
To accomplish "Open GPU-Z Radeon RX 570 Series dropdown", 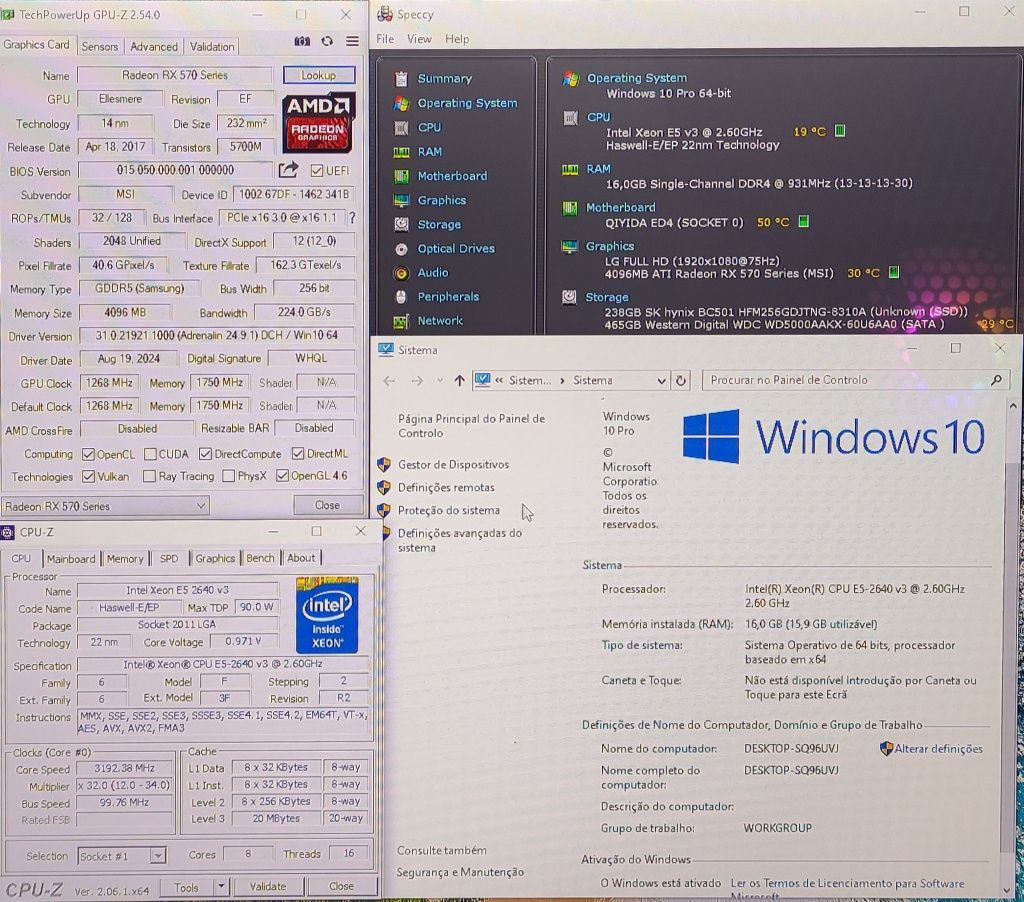I will [x=104, y=506].
